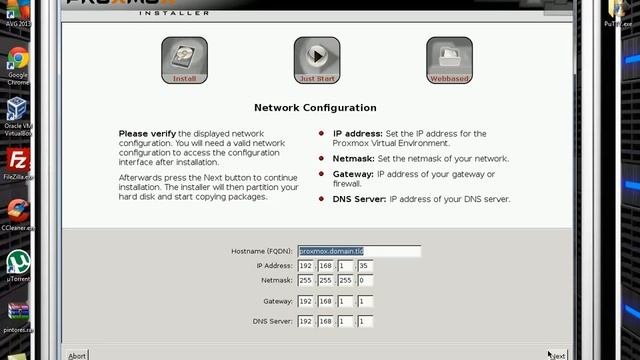This screenshot has height=360, width=640.
Task: Click the Install hard disk icon
Action: (184, 60)
